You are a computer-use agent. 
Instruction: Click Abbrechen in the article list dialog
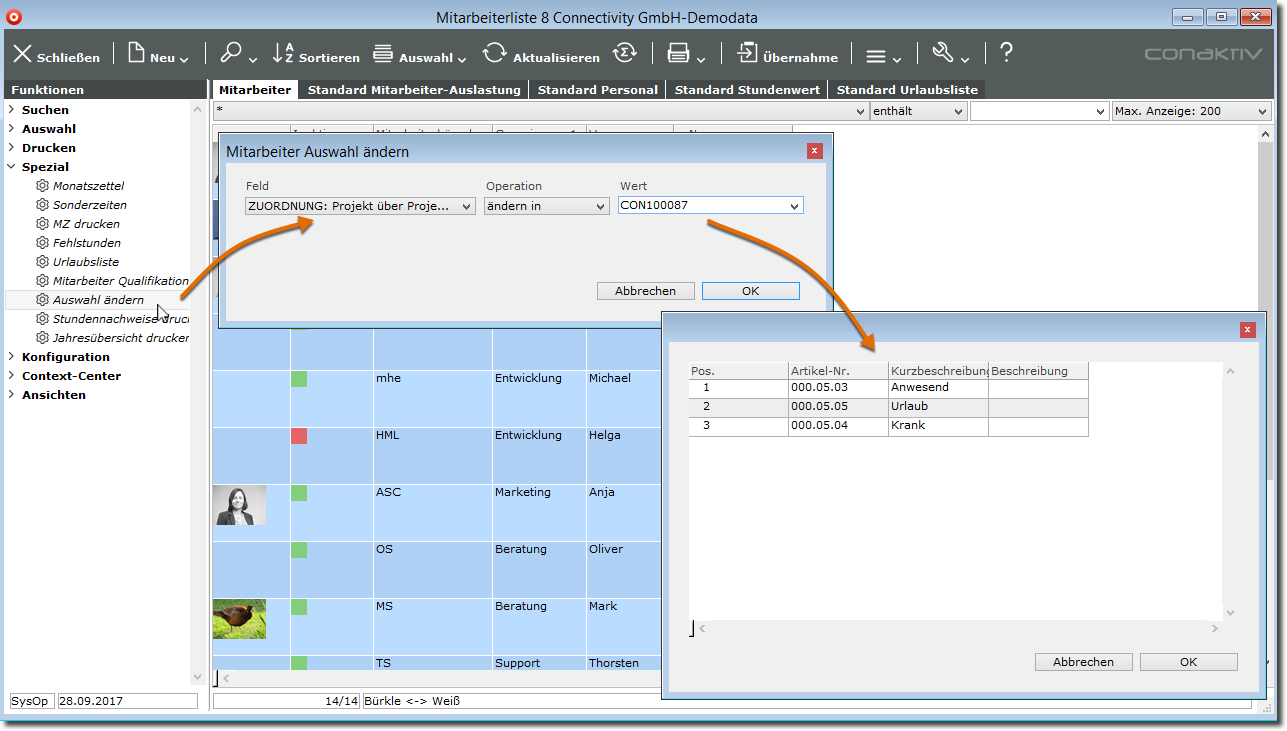coord(1082,662)
